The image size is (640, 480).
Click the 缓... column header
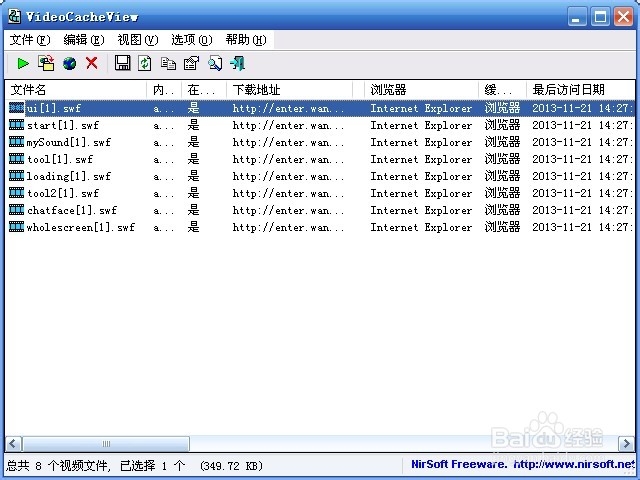pyautogui.click(x=502, y=89)
